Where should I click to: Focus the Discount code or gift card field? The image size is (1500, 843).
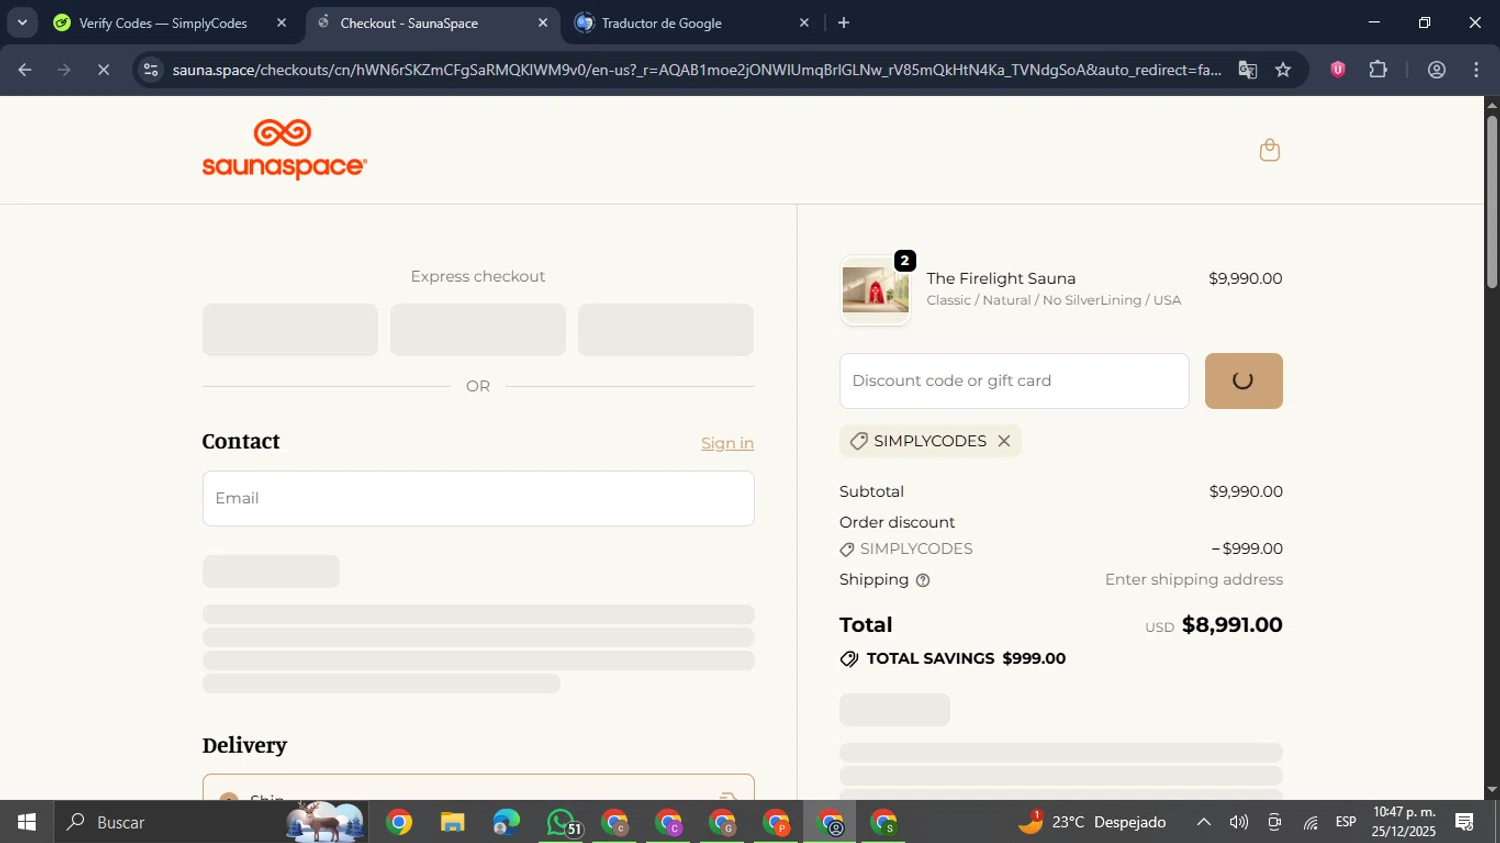pos(1014,381)
